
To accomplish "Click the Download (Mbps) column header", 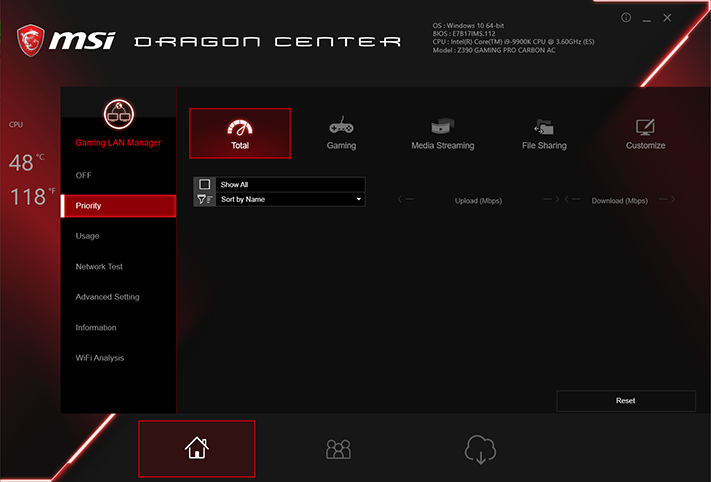I will click(x=619, y=200).
